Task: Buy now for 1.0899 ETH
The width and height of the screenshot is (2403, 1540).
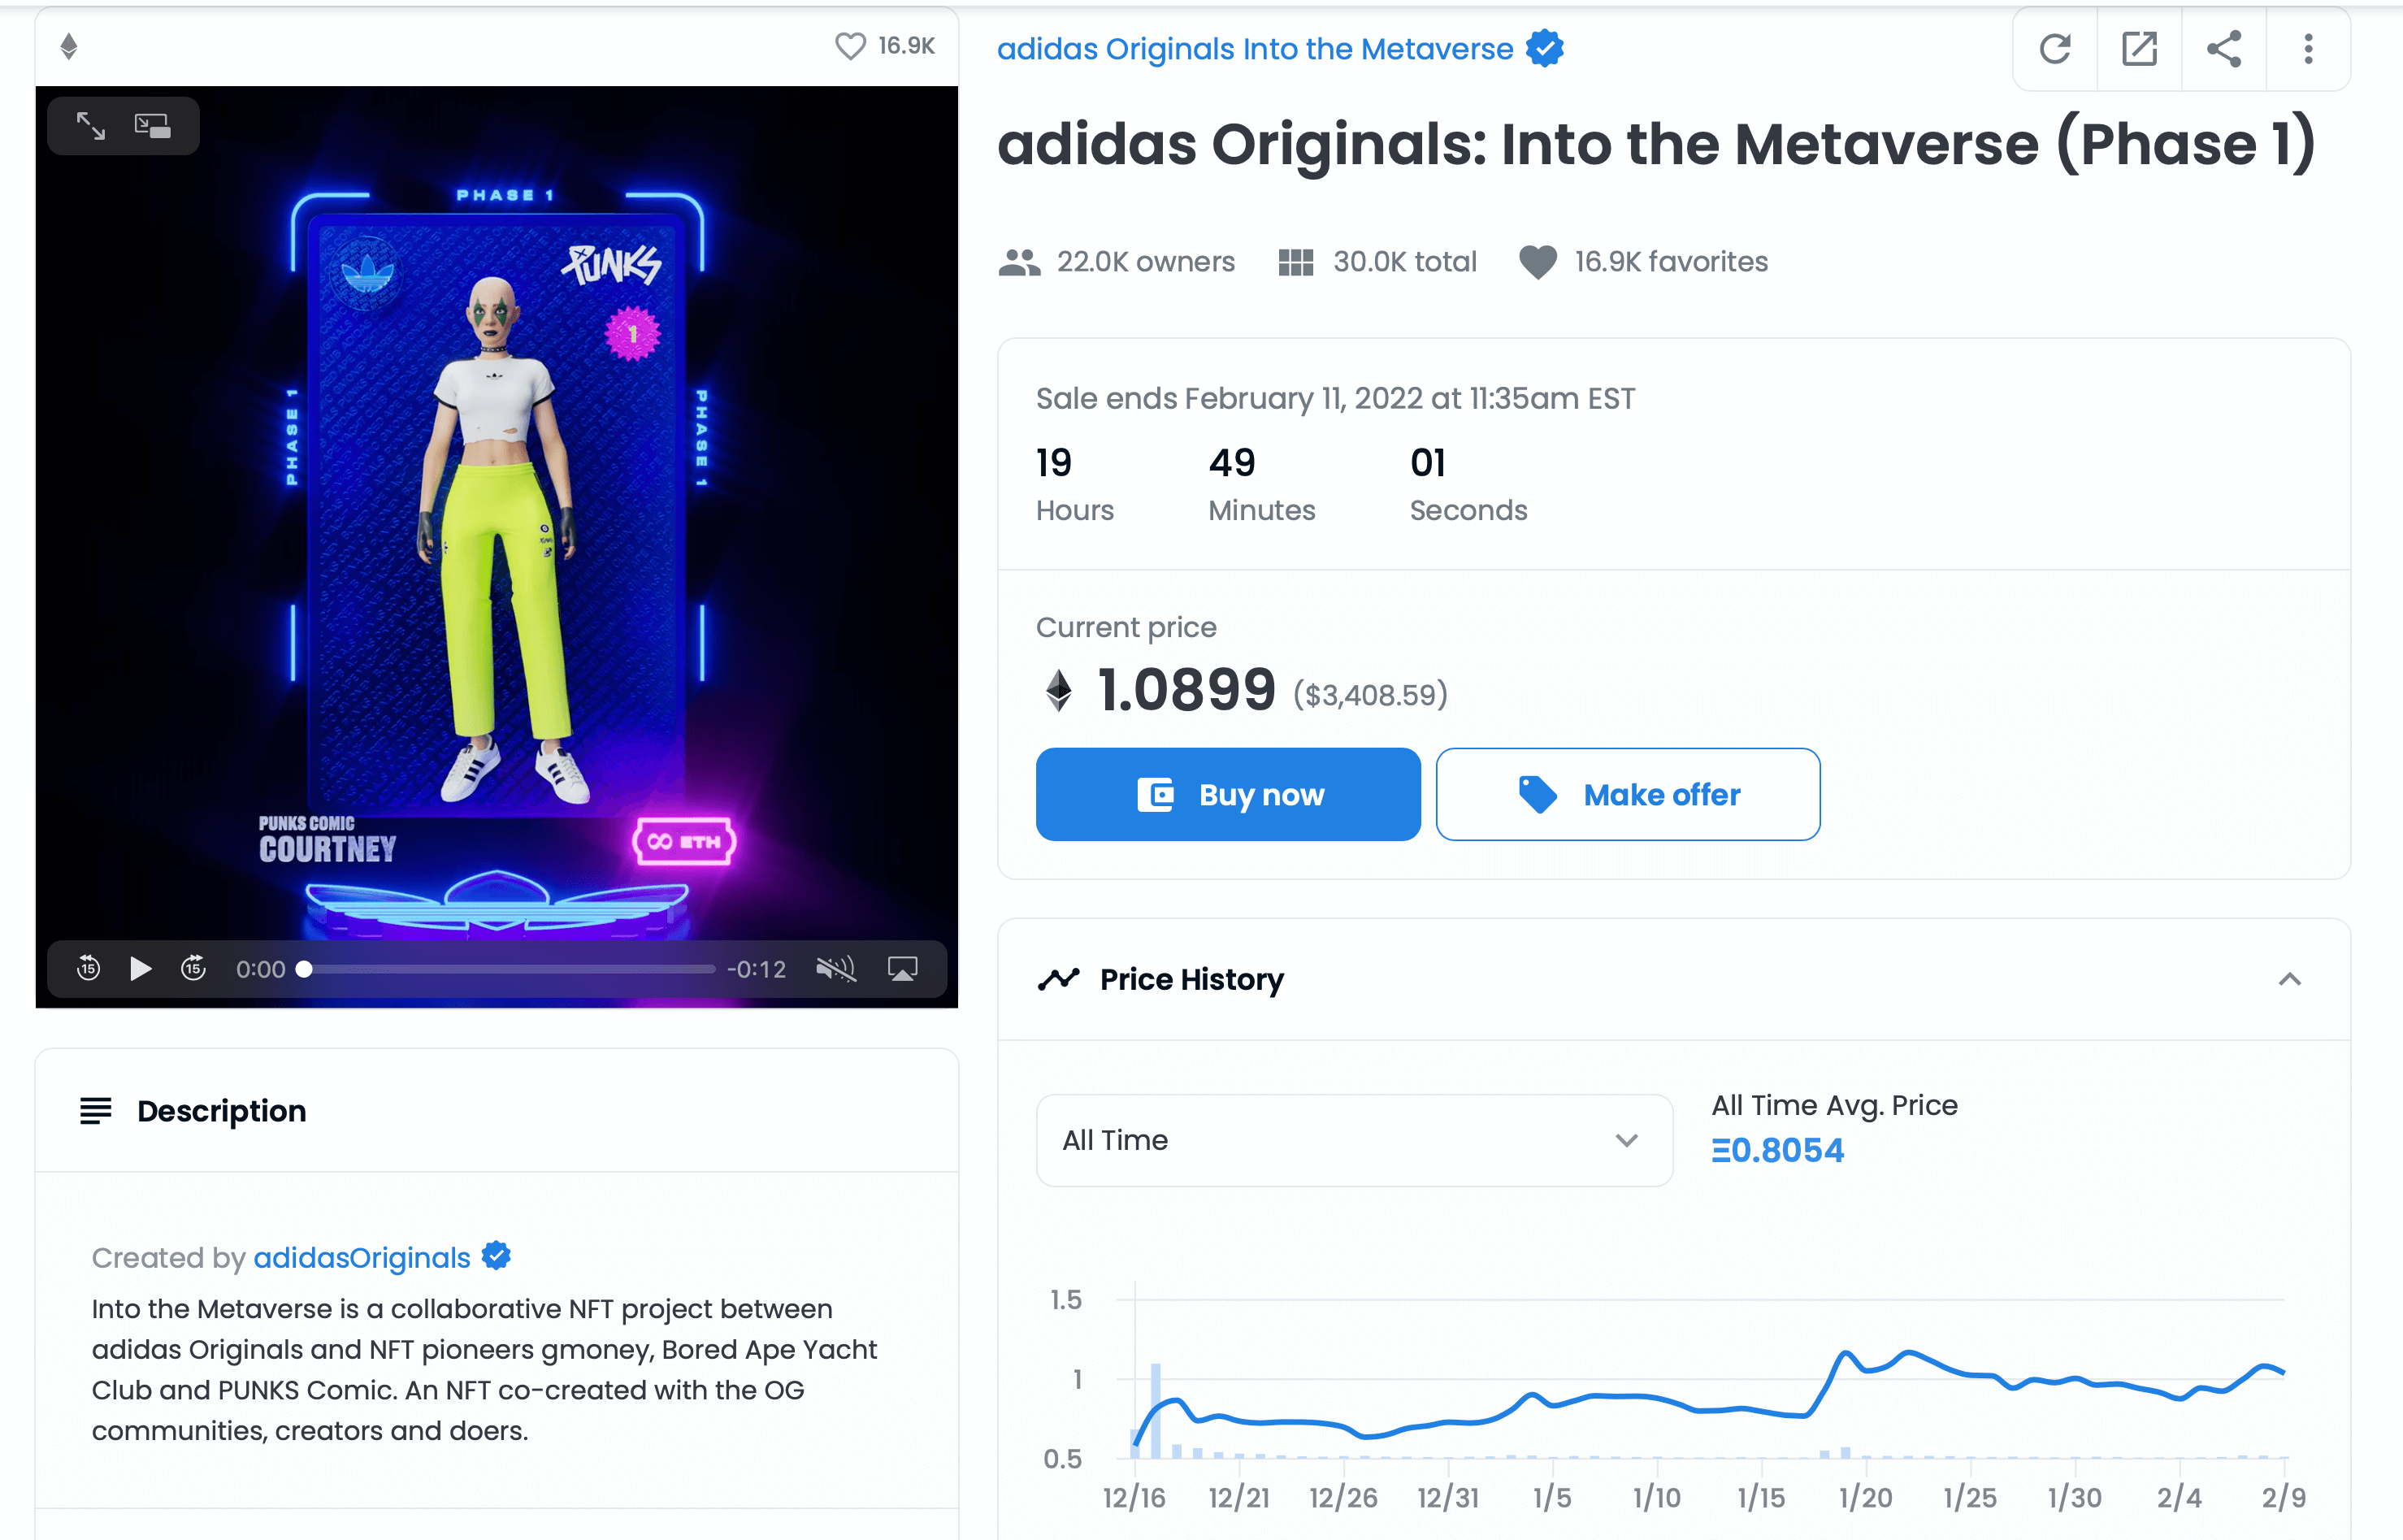Action: tap(1228, 794)
